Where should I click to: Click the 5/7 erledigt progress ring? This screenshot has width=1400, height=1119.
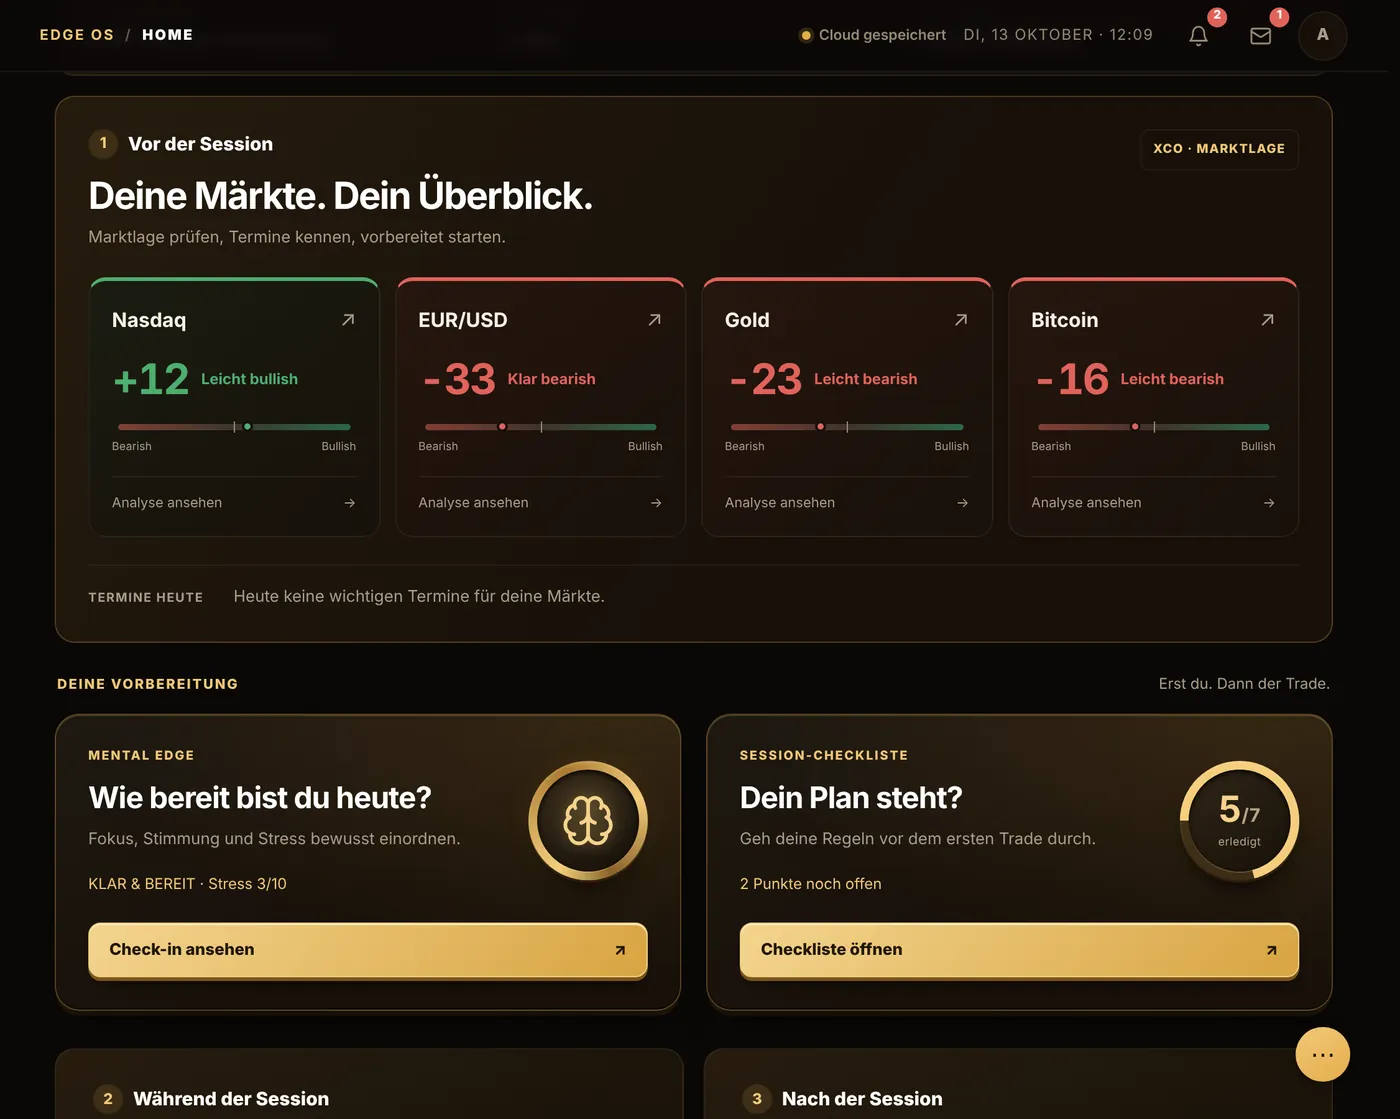point(1239,821)
